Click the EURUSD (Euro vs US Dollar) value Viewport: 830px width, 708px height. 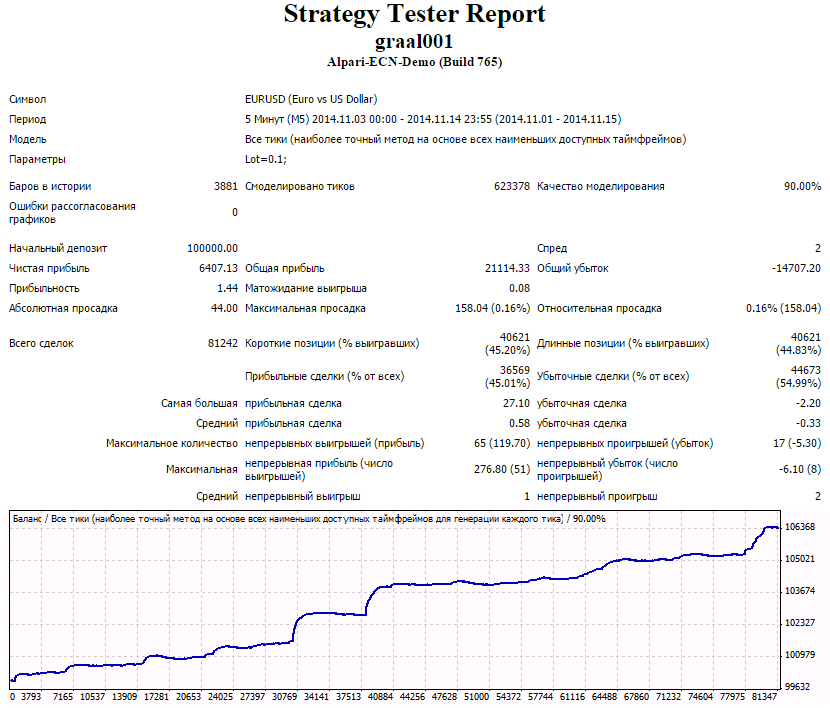pos(311,99)
